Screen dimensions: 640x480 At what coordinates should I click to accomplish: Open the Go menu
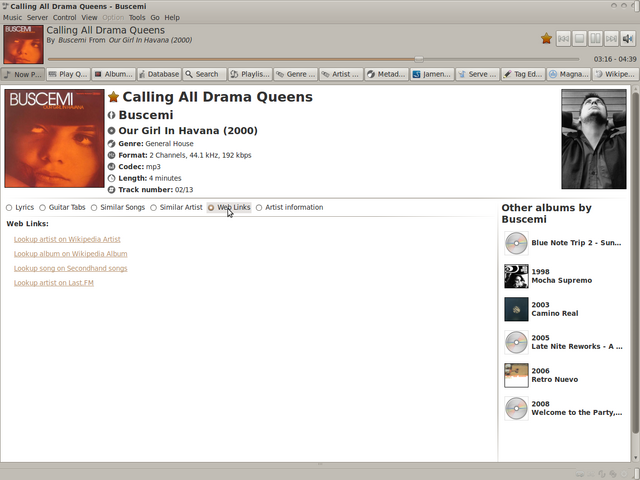[155, 18]
